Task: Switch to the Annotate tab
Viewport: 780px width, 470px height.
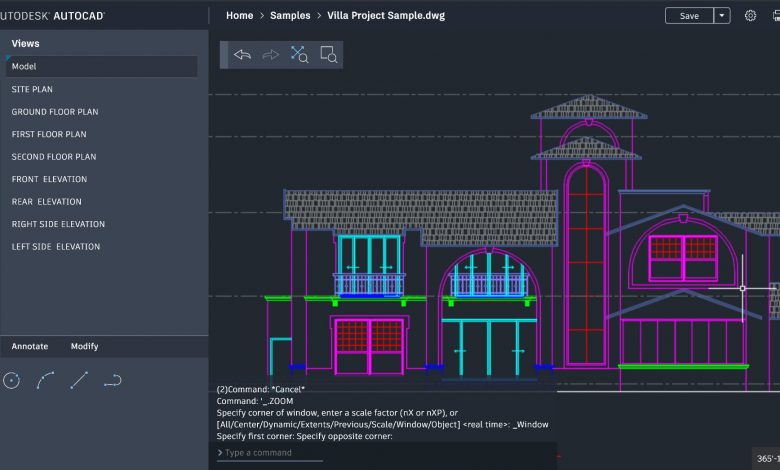Action: click(30, 347)
